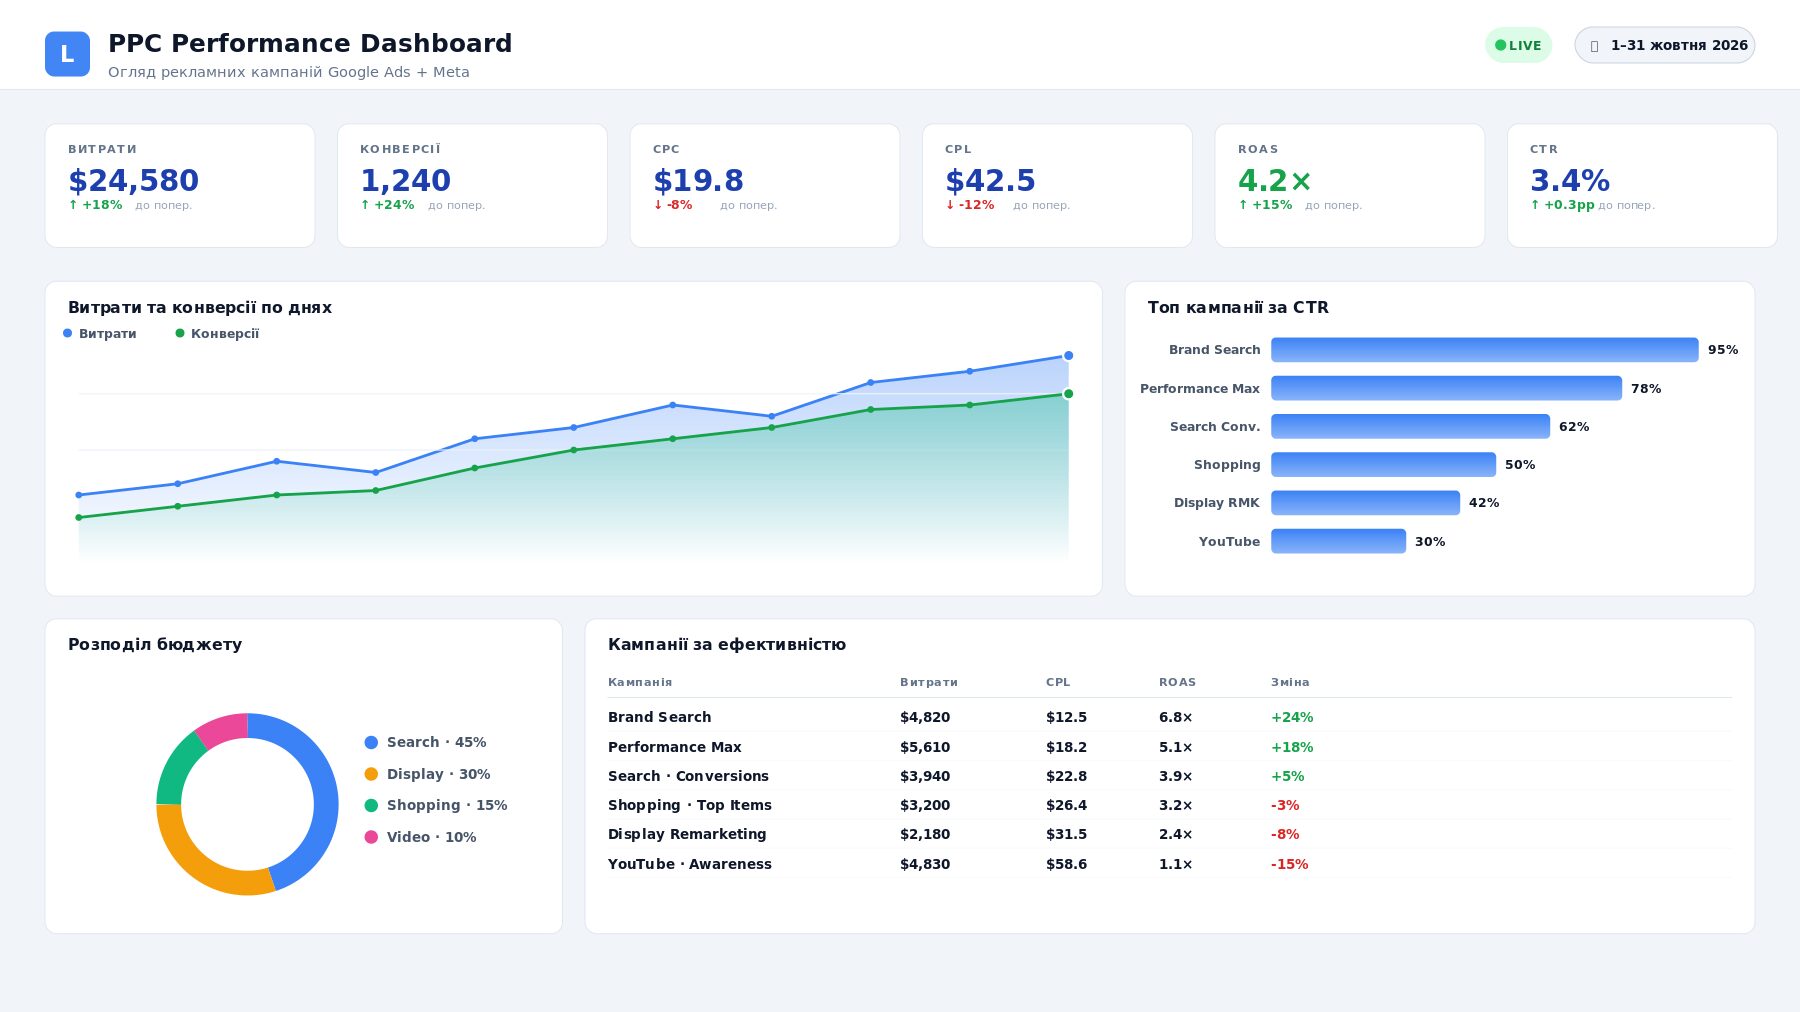Sort table by Кампанія column header

coord(640,683)
